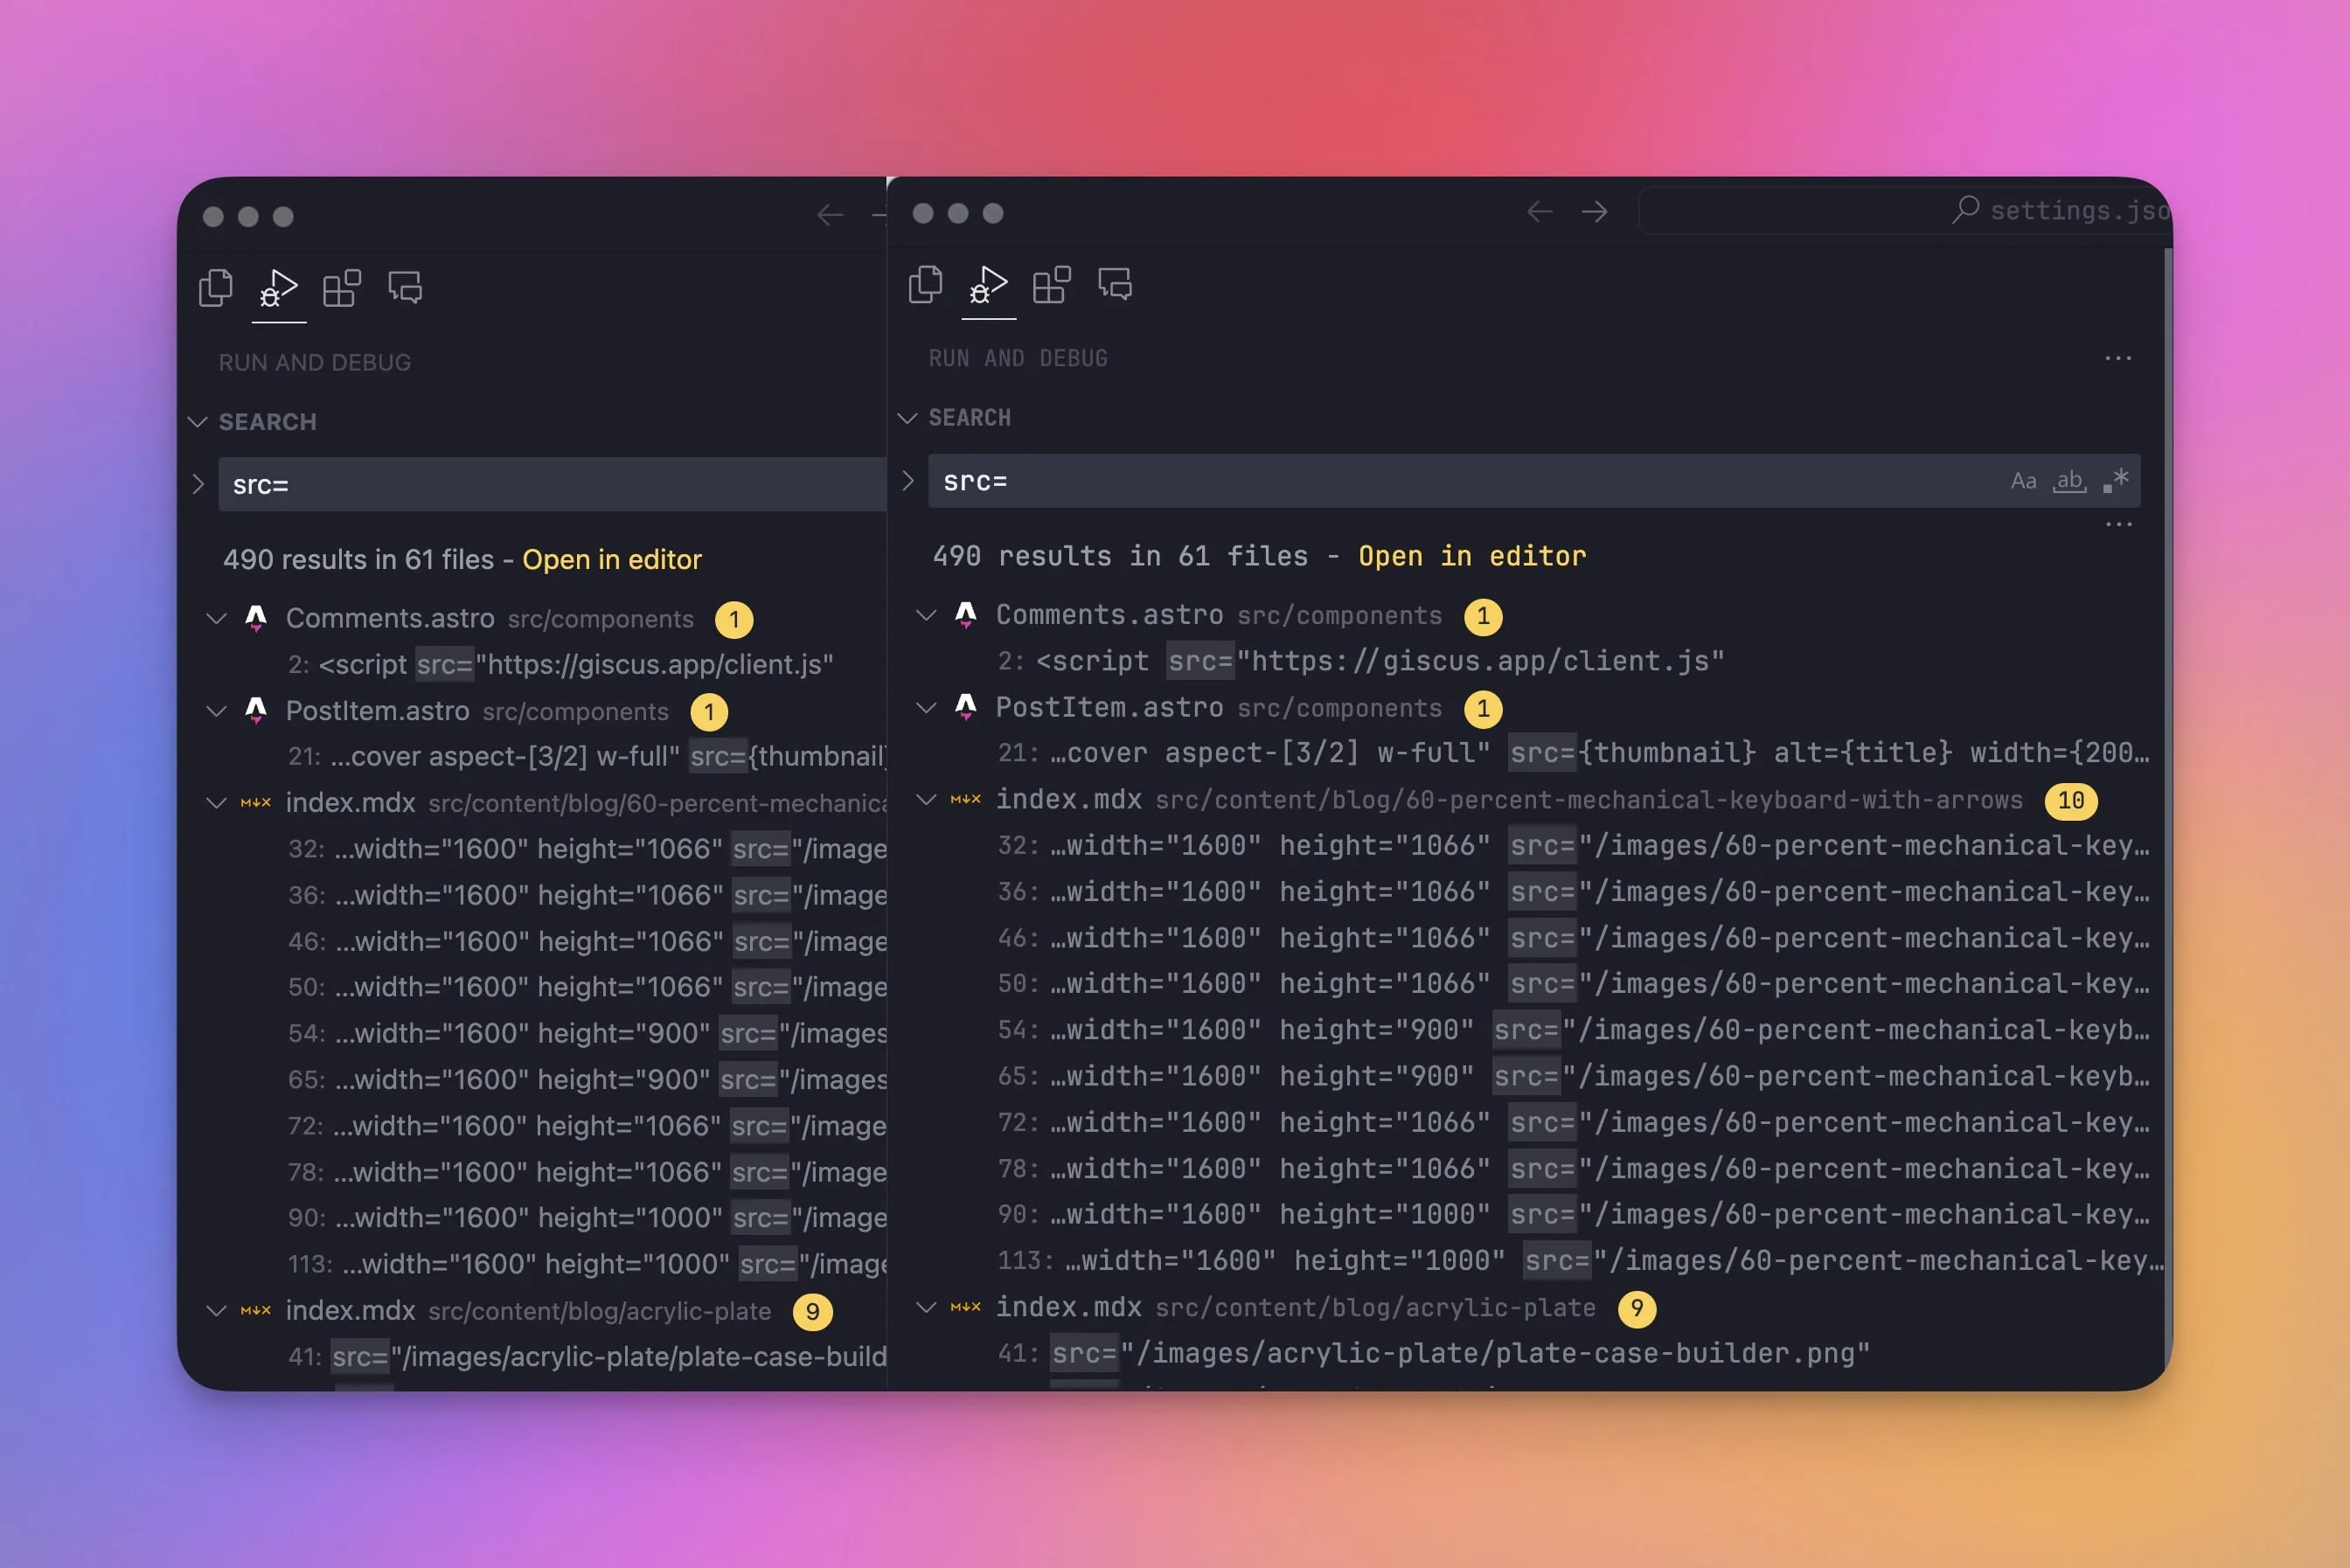Image resolution: width=2350 pixels, height=1568 pixels.
Task: Toggle regular expression search (.*)
Action: click(x=2114, y=481)
